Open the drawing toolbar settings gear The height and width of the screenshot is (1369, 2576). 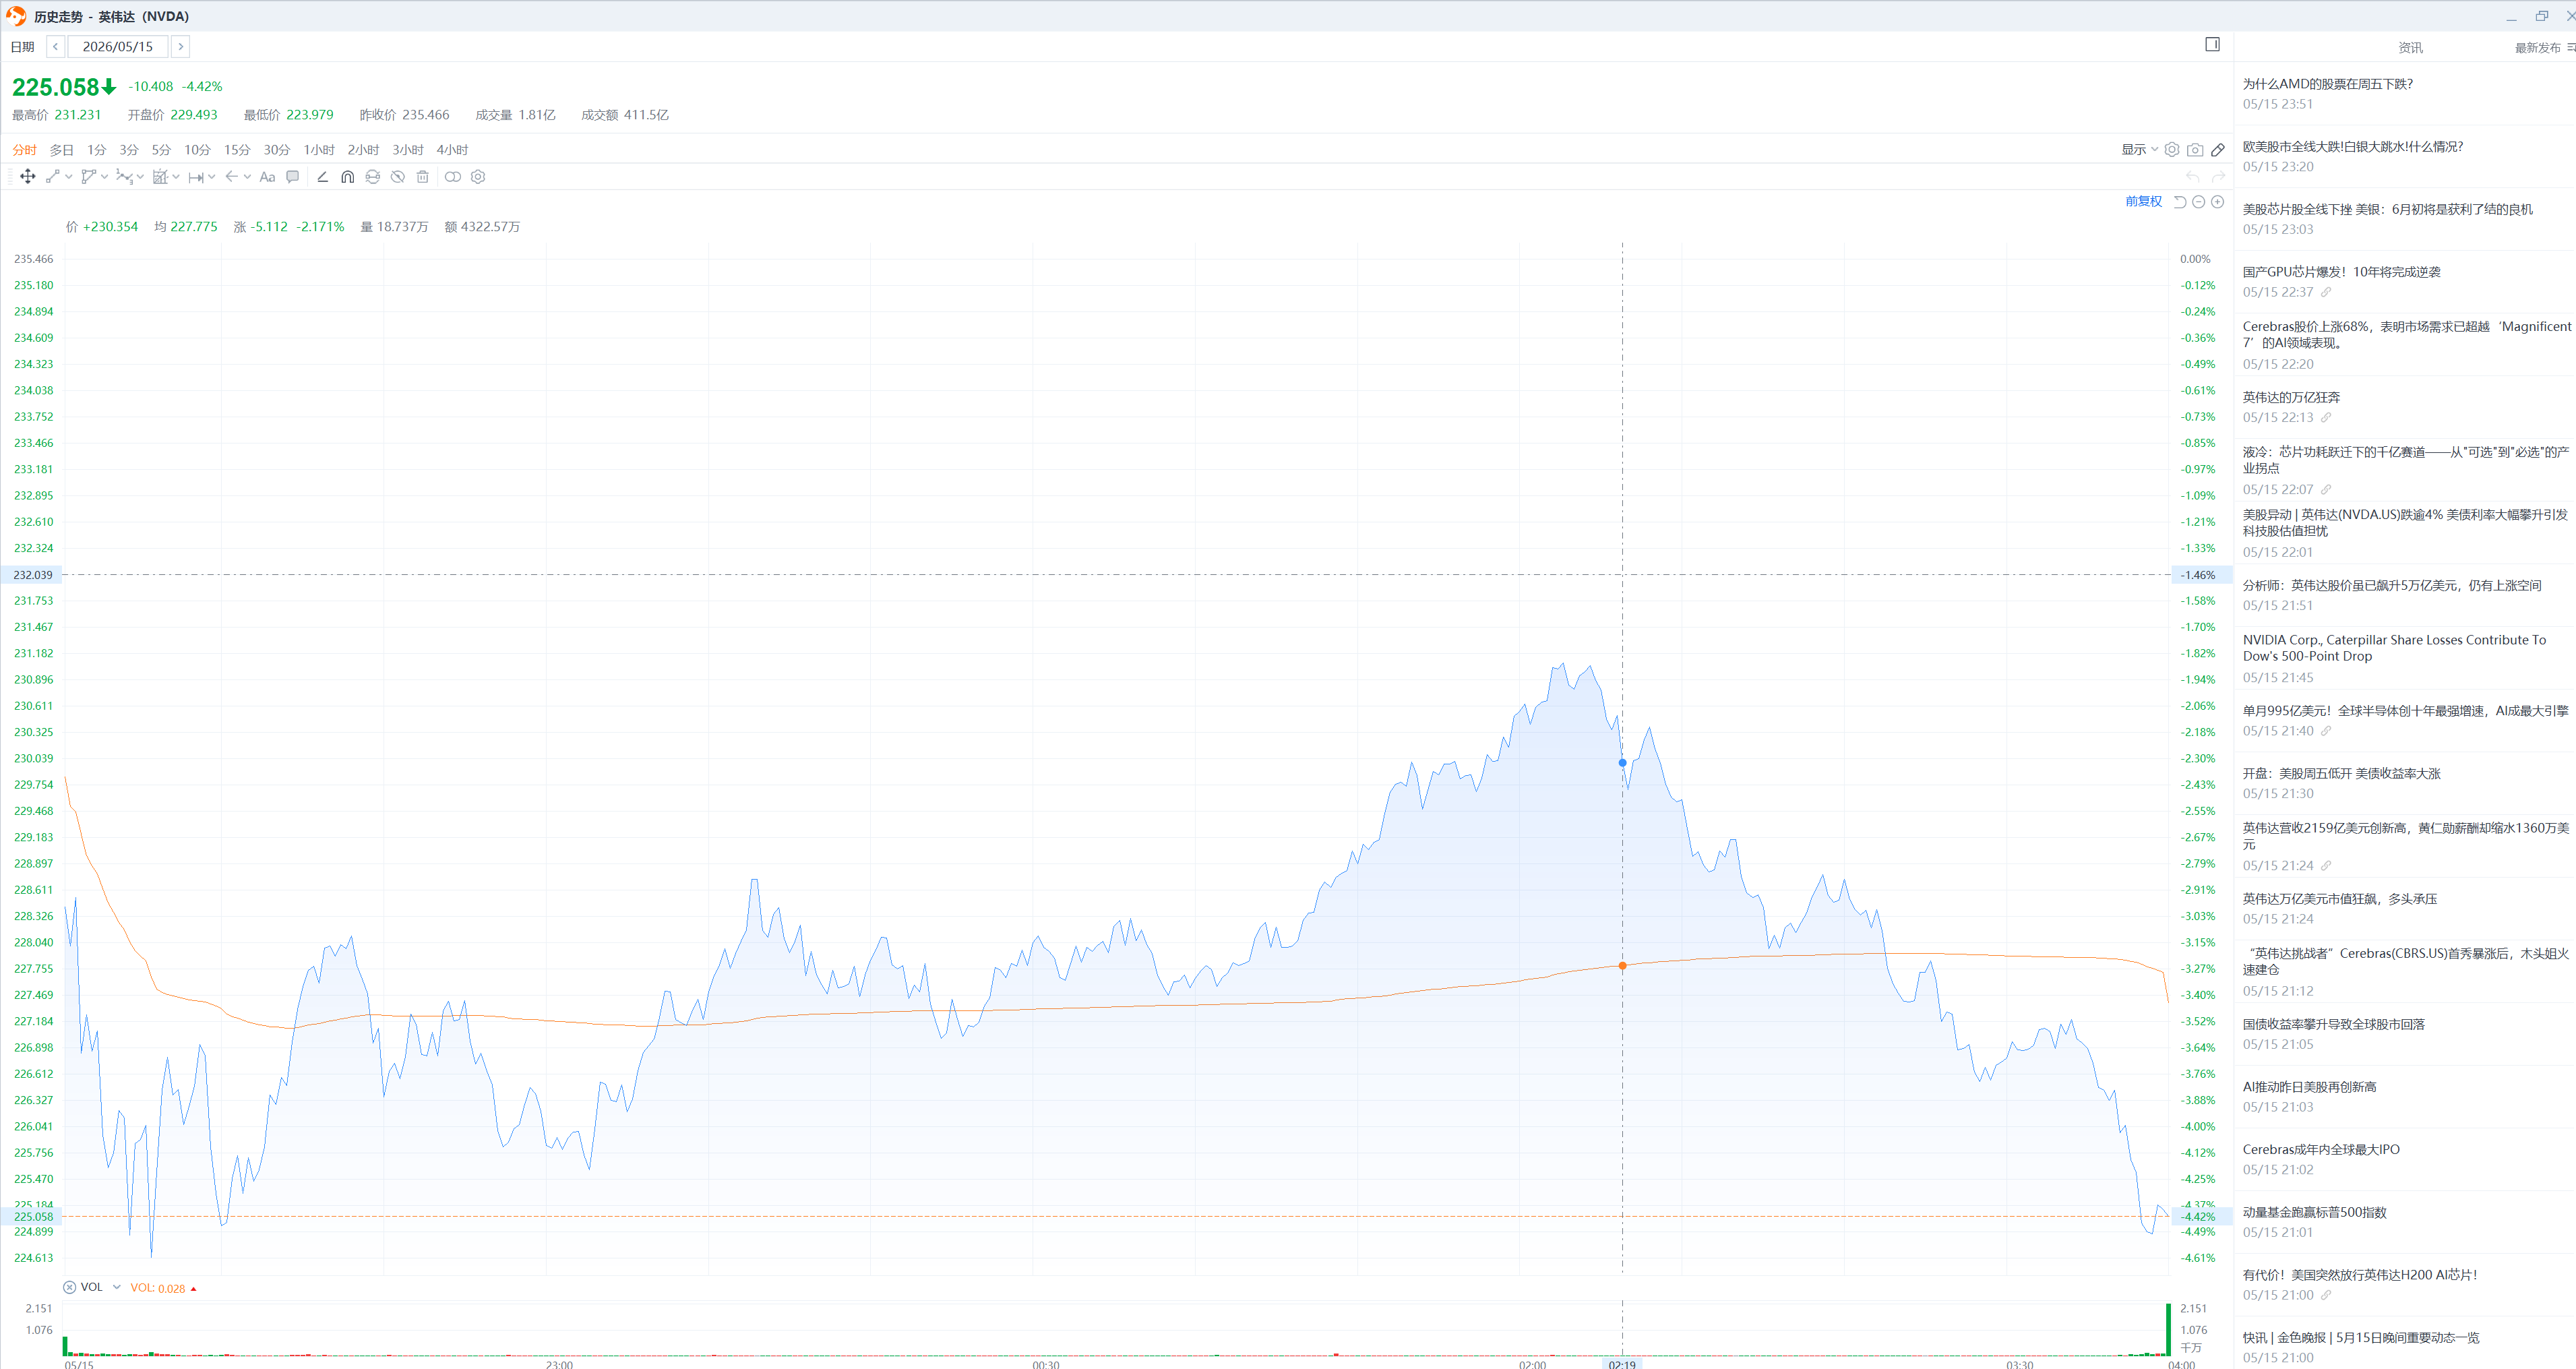(x=478, y=177)
